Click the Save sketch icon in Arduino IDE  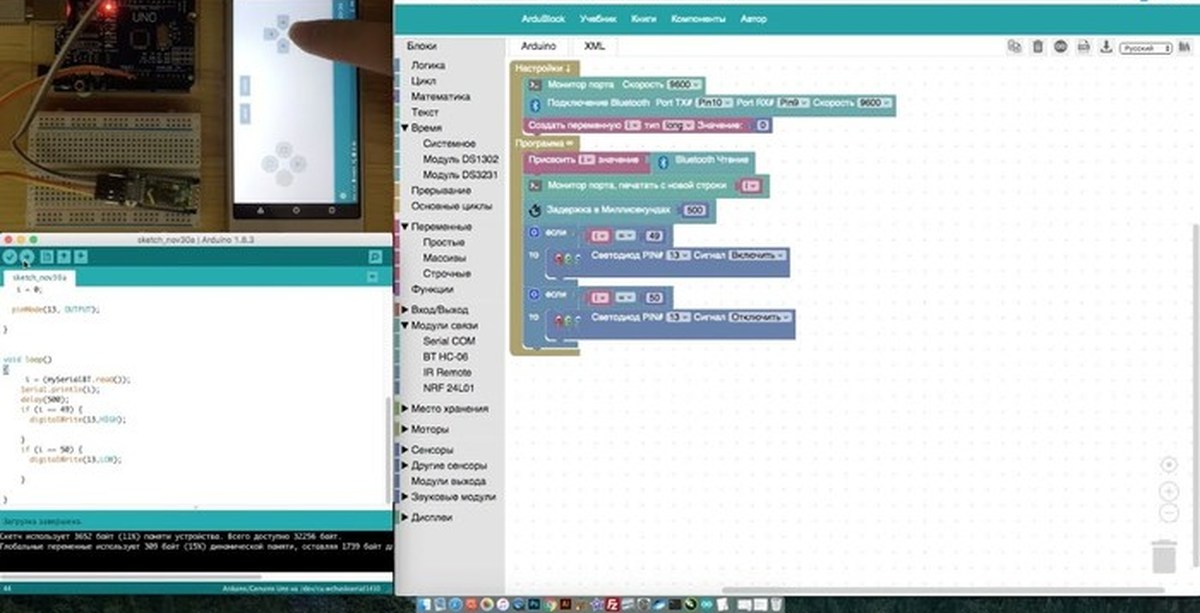click(81, 258)
